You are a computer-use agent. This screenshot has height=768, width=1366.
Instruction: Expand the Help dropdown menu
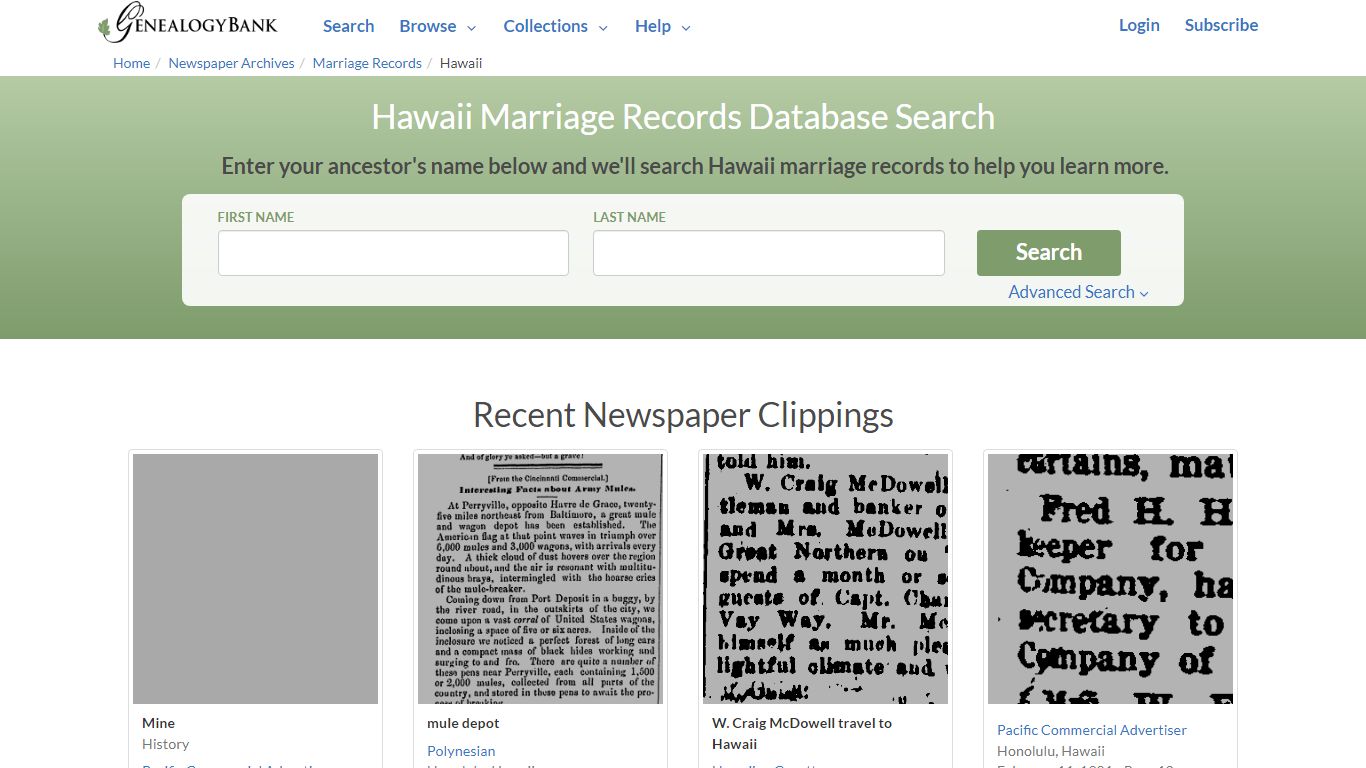pyautogui.click(x=662, y=26)
